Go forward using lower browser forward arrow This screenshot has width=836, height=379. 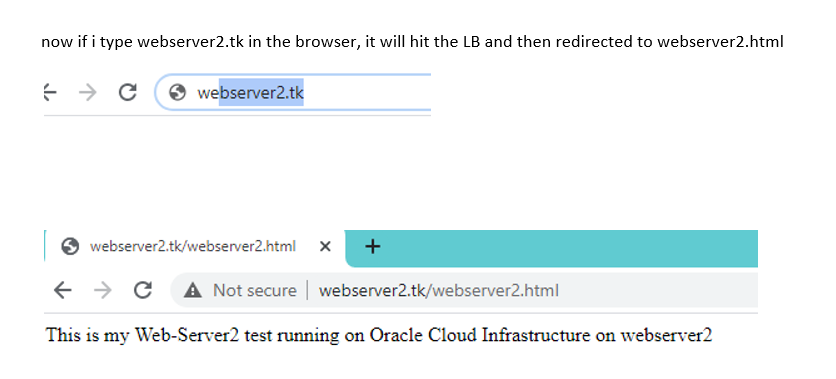pos(102,291)
